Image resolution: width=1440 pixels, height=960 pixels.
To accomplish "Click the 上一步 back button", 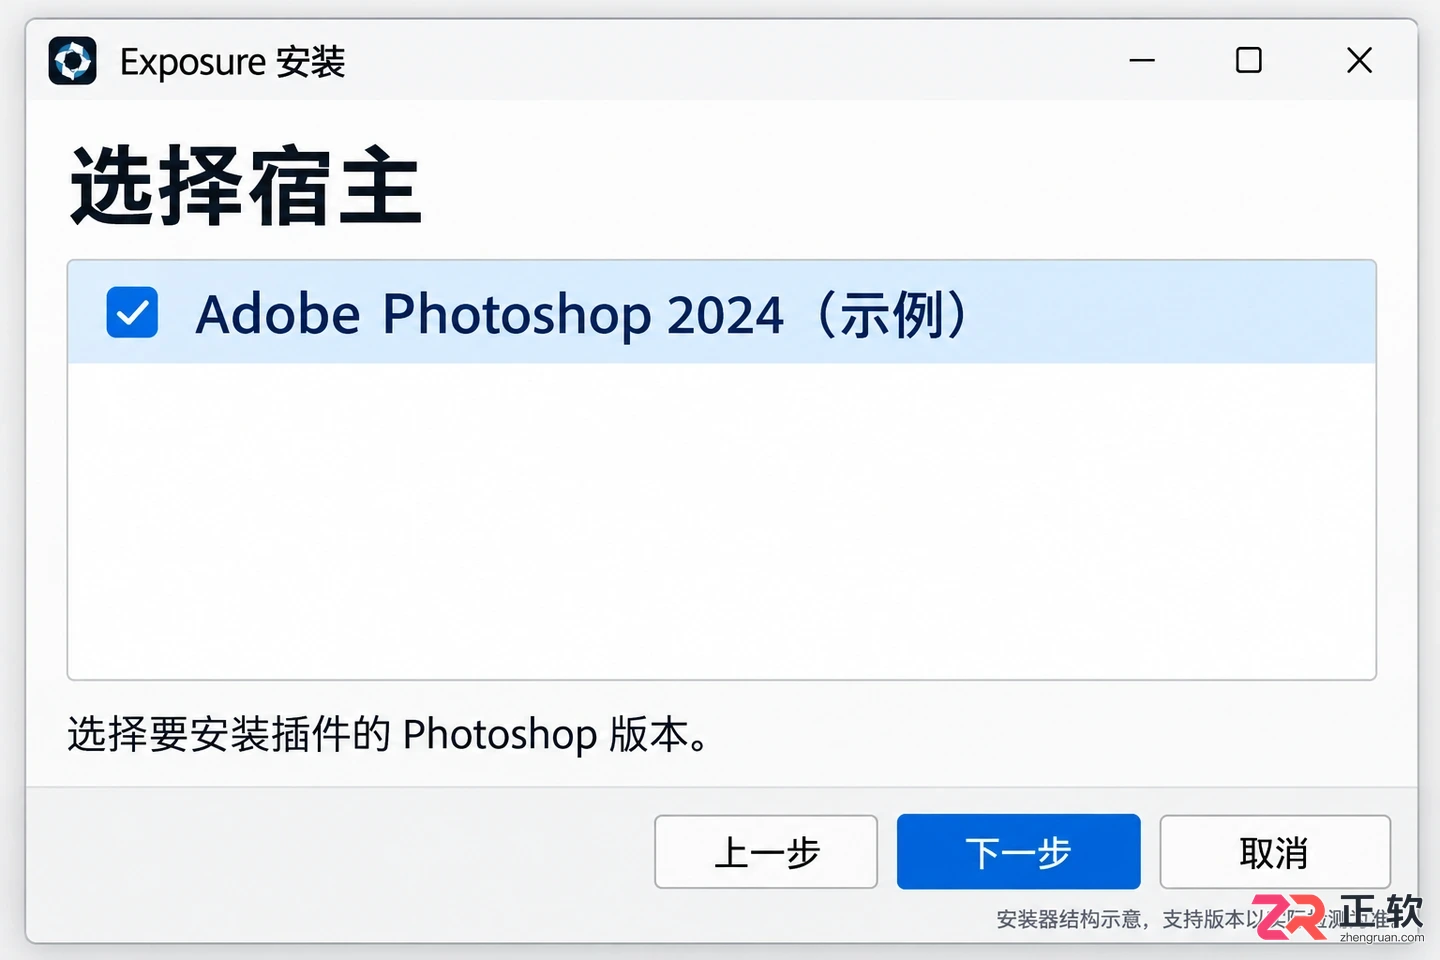I will [x=766, y=852].
